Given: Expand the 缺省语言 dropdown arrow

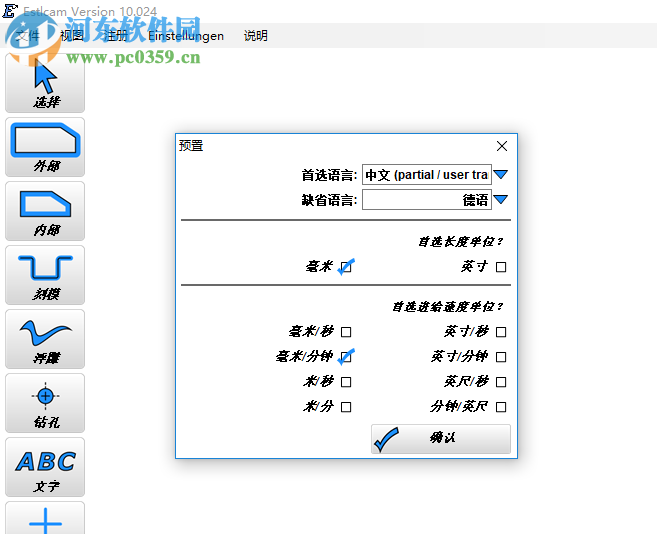Looking at the screenshot, I should click(501, 200).
